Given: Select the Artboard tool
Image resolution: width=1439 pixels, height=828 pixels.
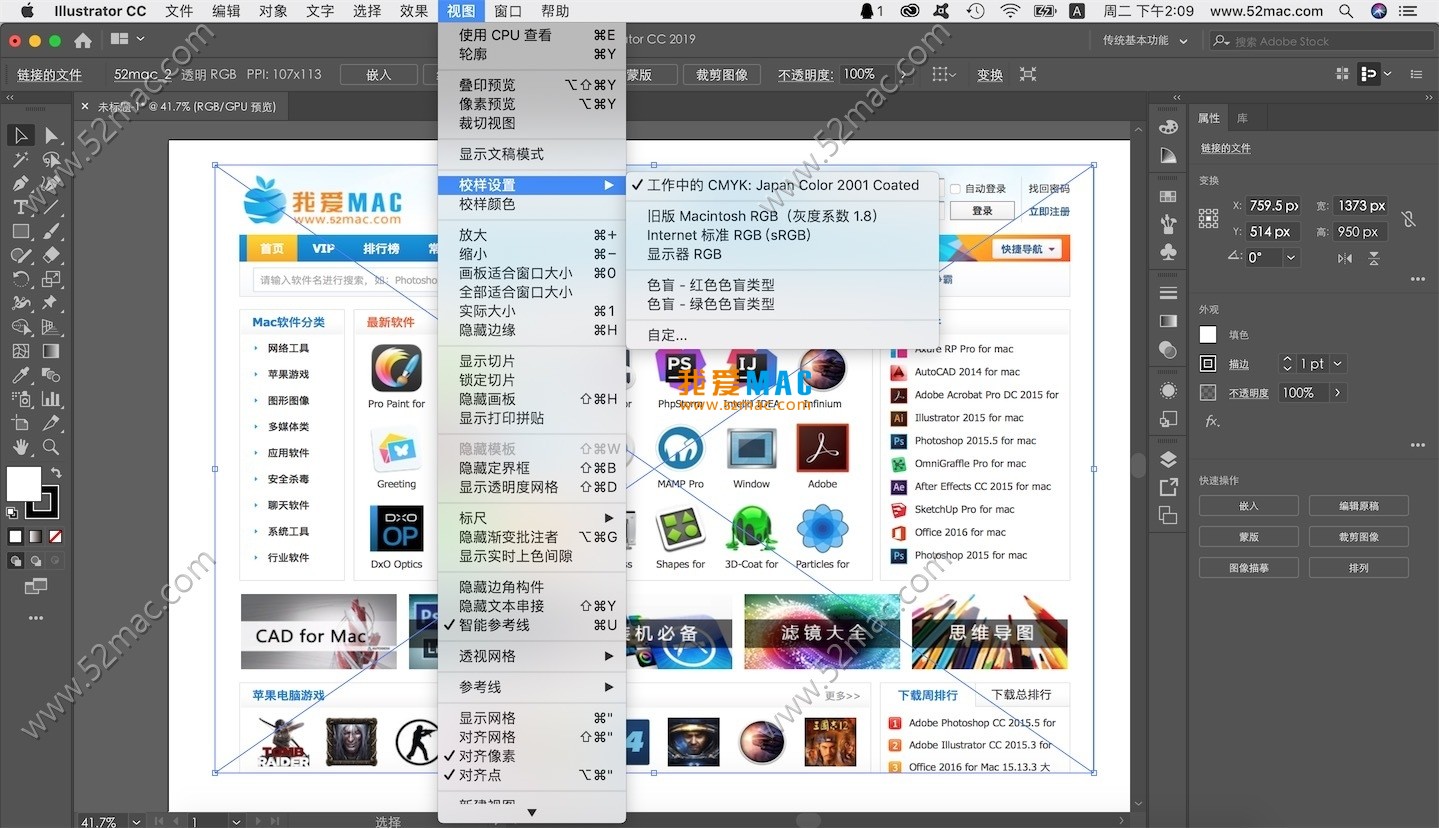Looking at the screenshot, I should (x=21, y=423).
